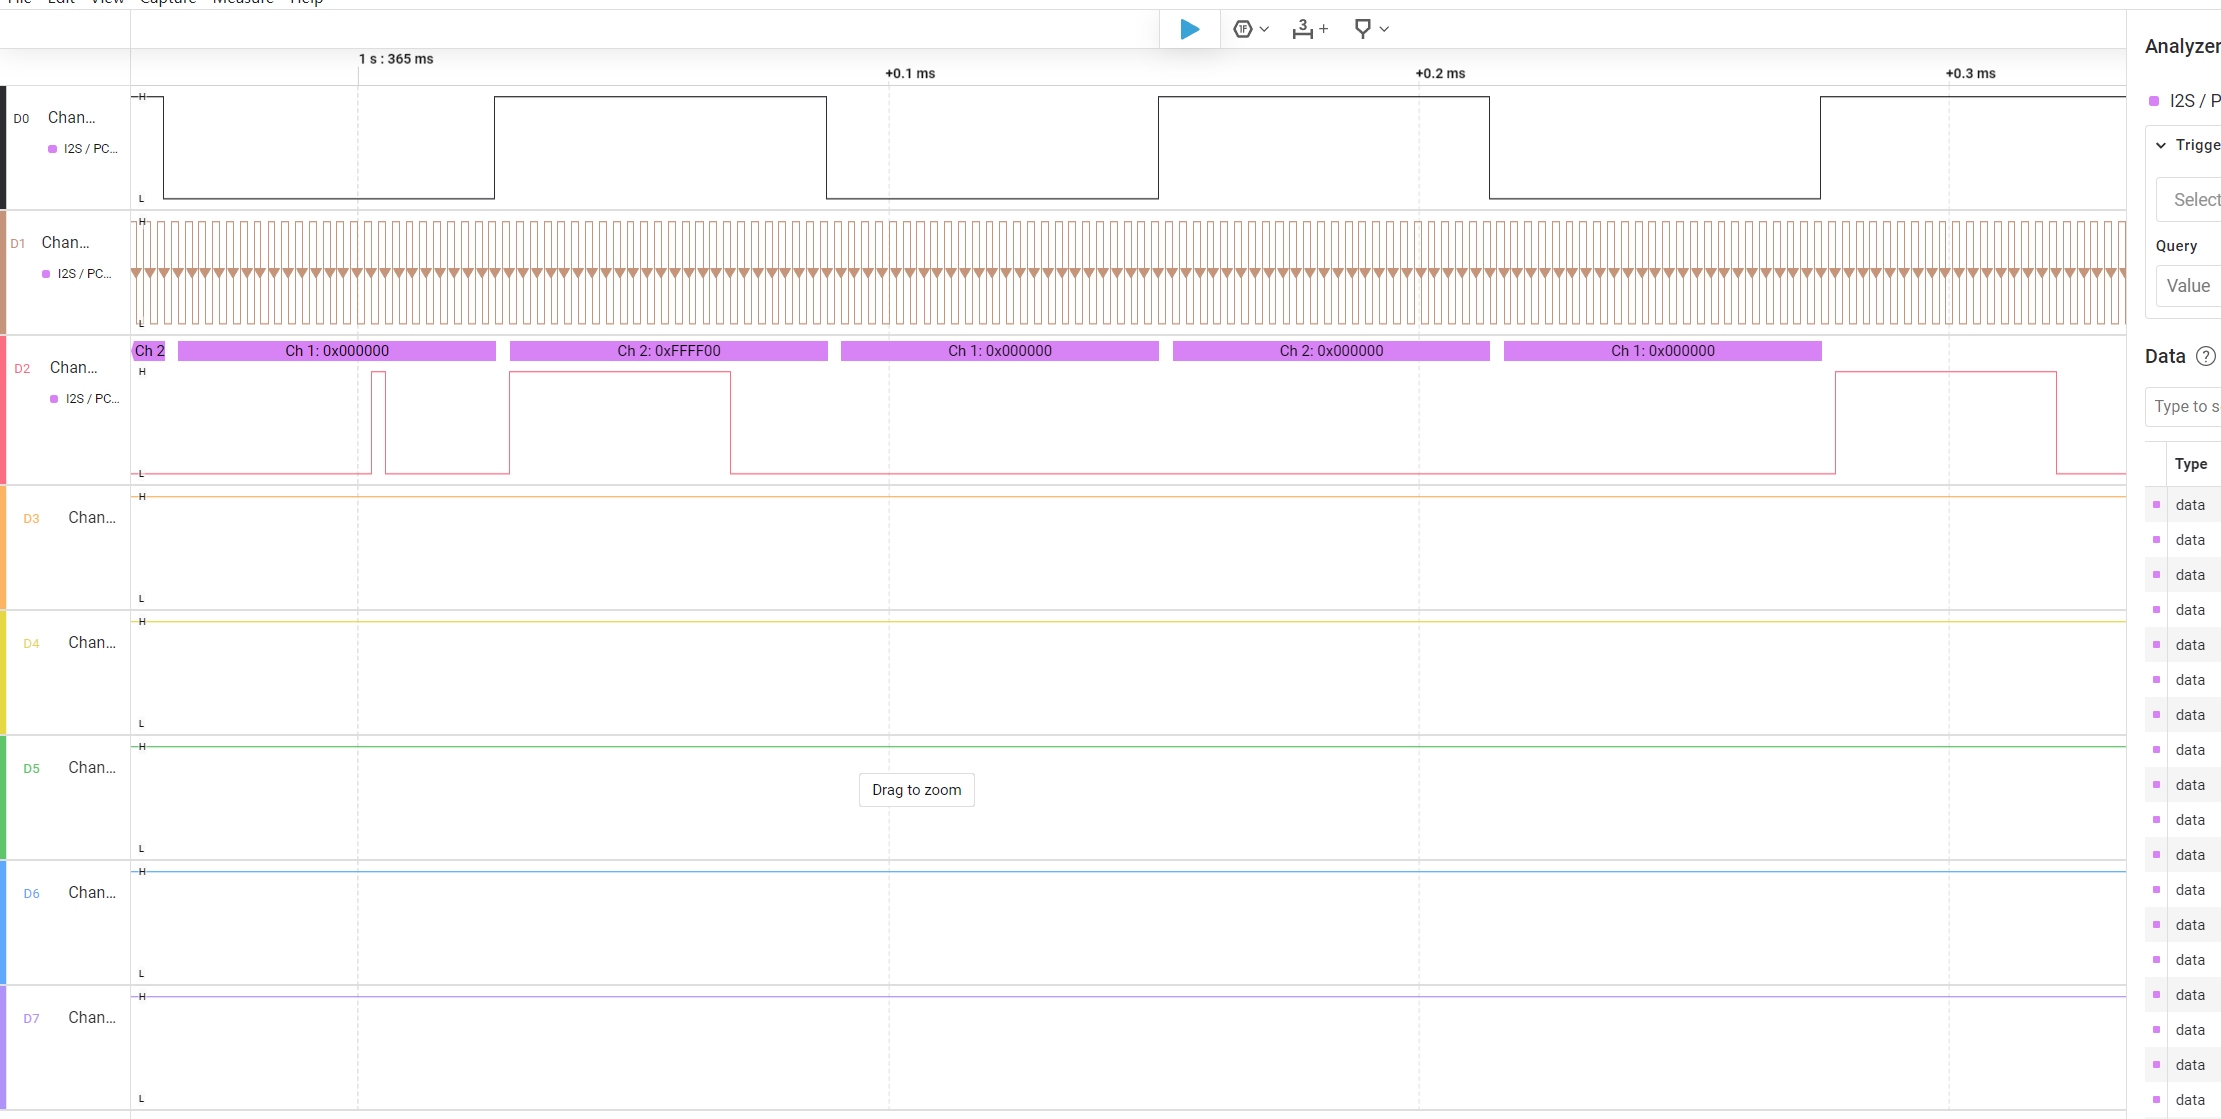Click purple I2S analyzer square in Analyzers panel
The height and width of the screenshot is (1119, 2221).
pyautogui.click(x=2154, y=101)
